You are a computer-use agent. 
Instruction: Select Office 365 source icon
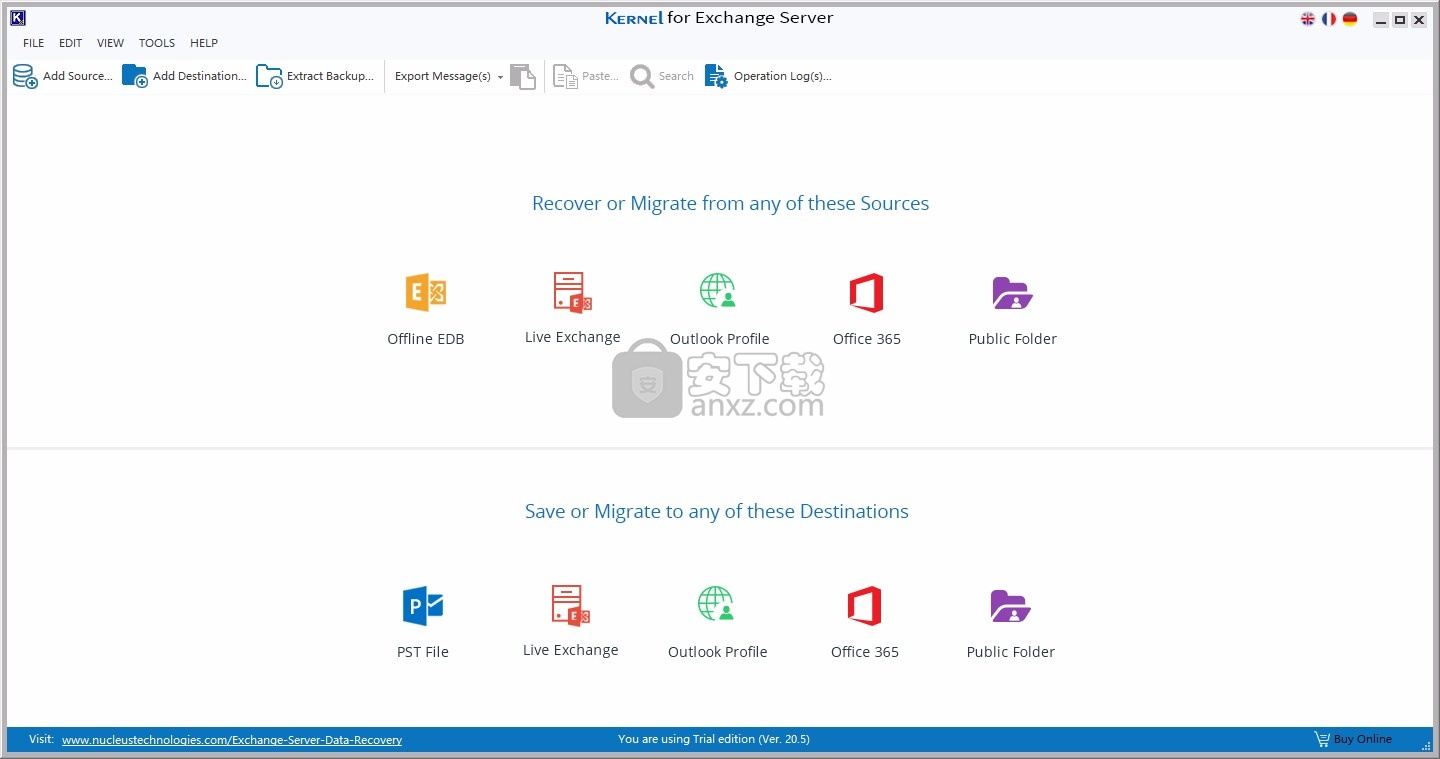[866, 293]
